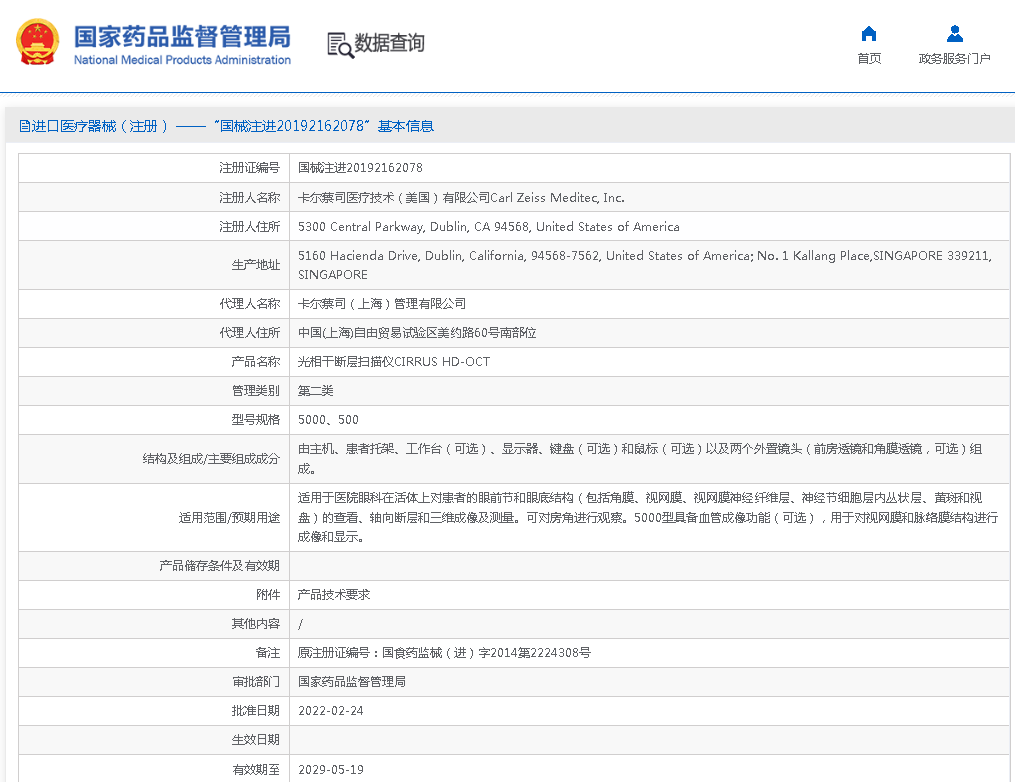Click registration number value 国械注进20192162078
This screenshot has height=782, width=1015.
point(360,168)
